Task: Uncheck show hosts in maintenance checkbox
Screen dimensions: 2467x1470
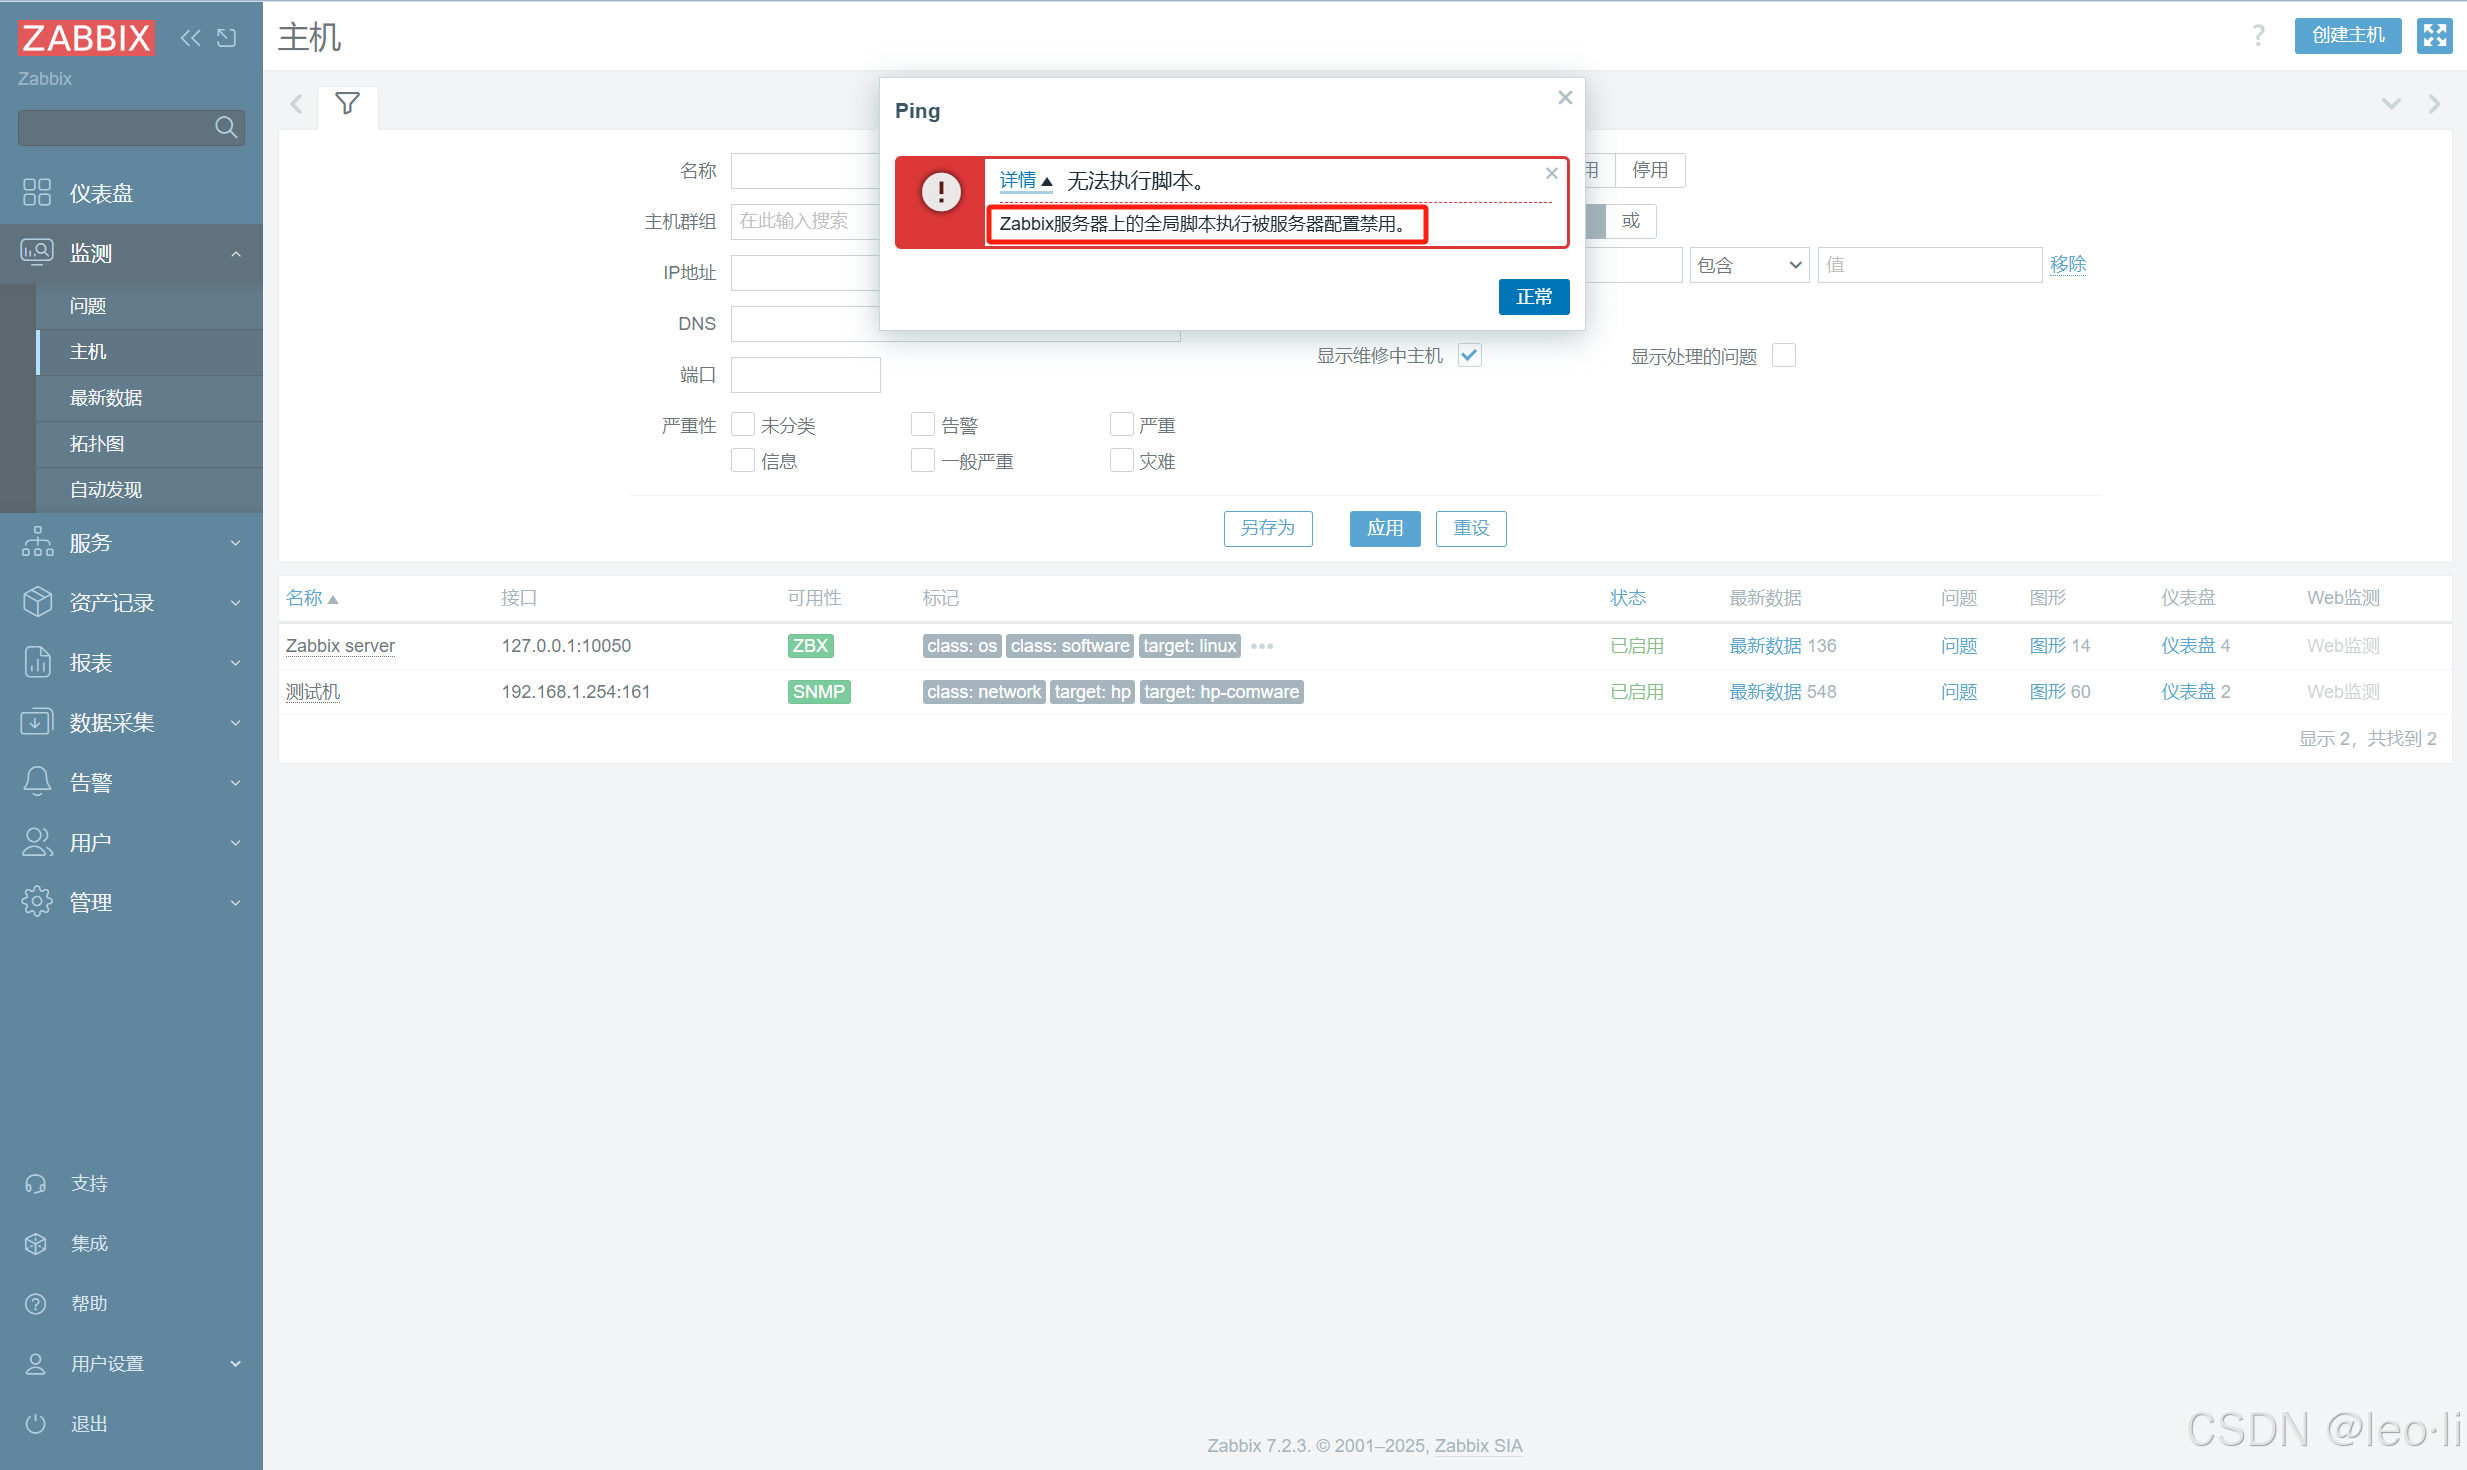Action: pos(1469,356)
